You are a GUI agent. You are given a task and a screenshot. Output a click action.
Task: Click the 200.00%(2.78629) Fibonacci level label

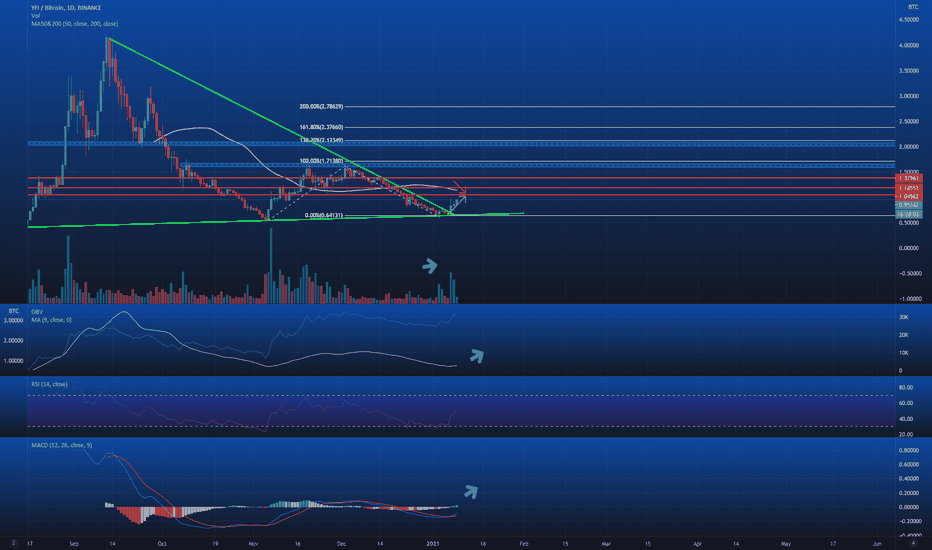(321, 106)
